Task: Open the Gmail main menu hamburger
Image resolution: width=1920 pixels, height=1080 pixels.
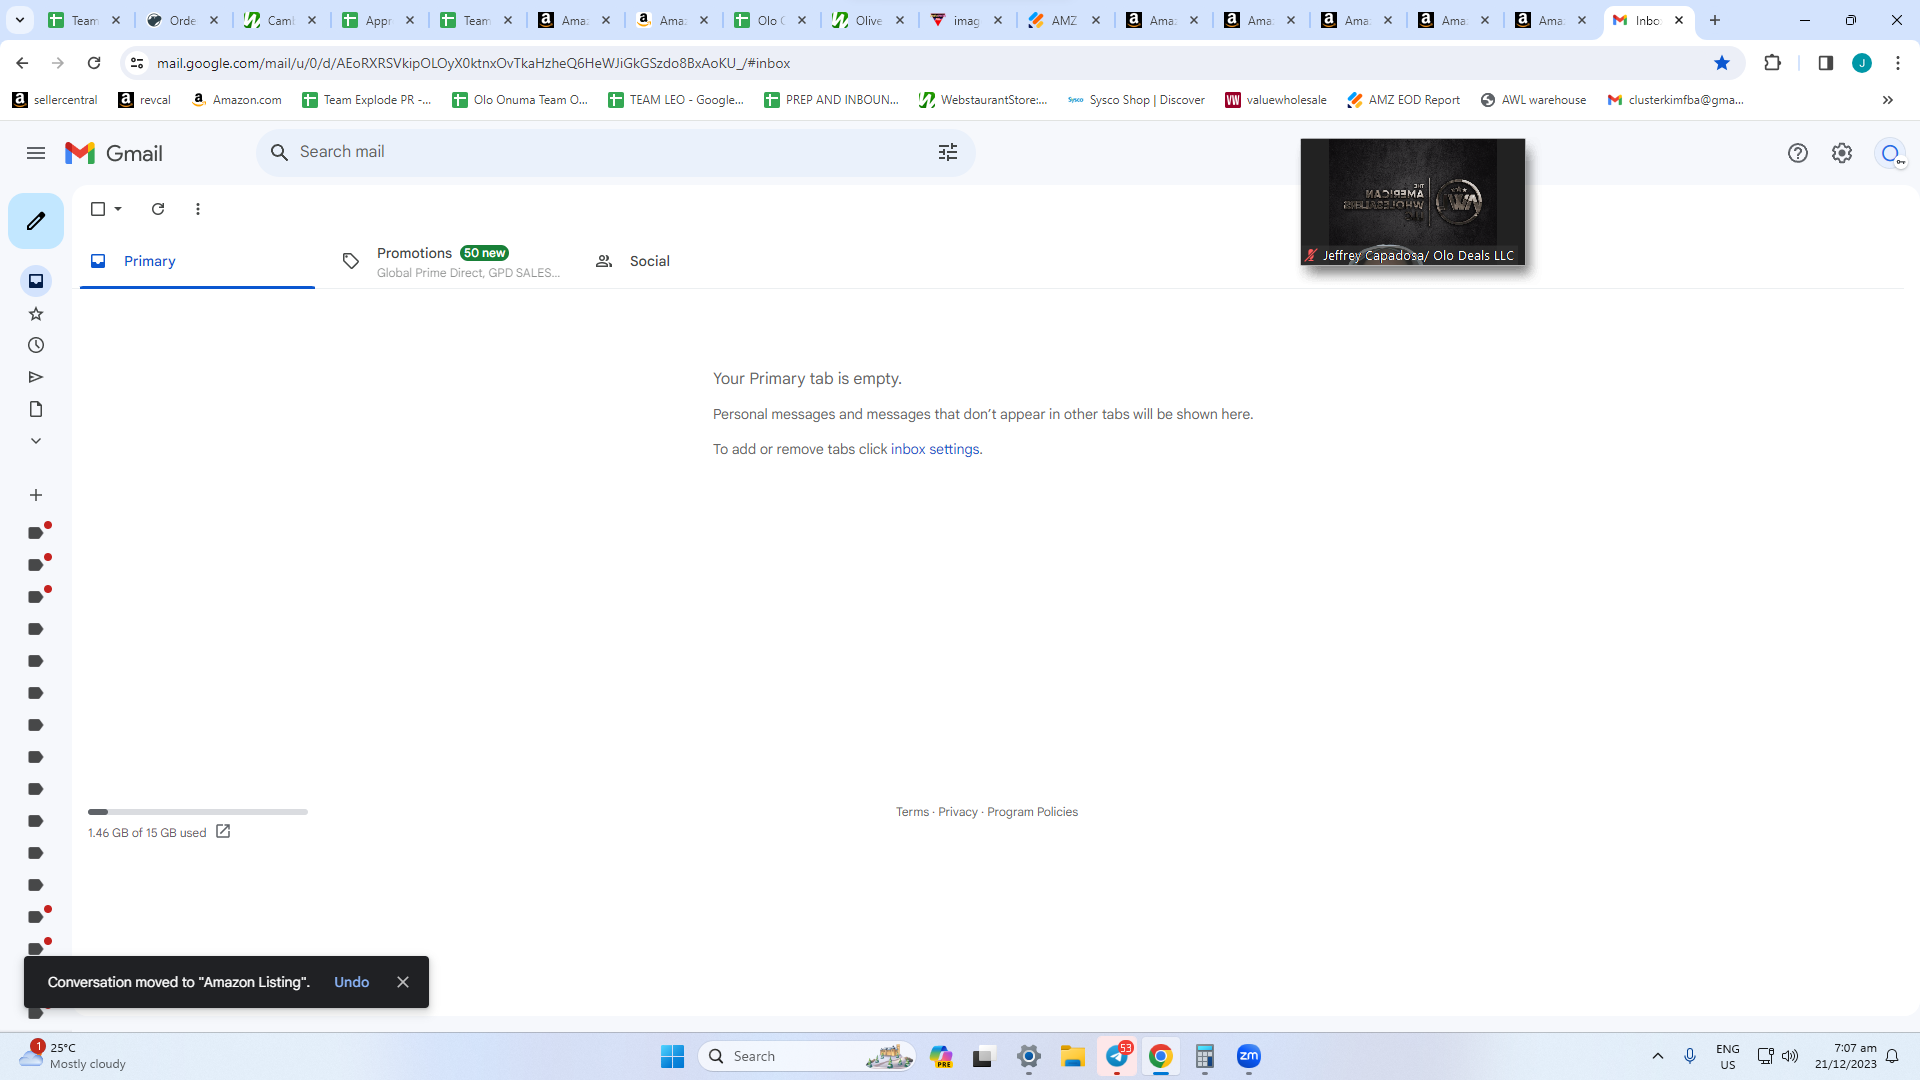Action: [x=36, y=153]
